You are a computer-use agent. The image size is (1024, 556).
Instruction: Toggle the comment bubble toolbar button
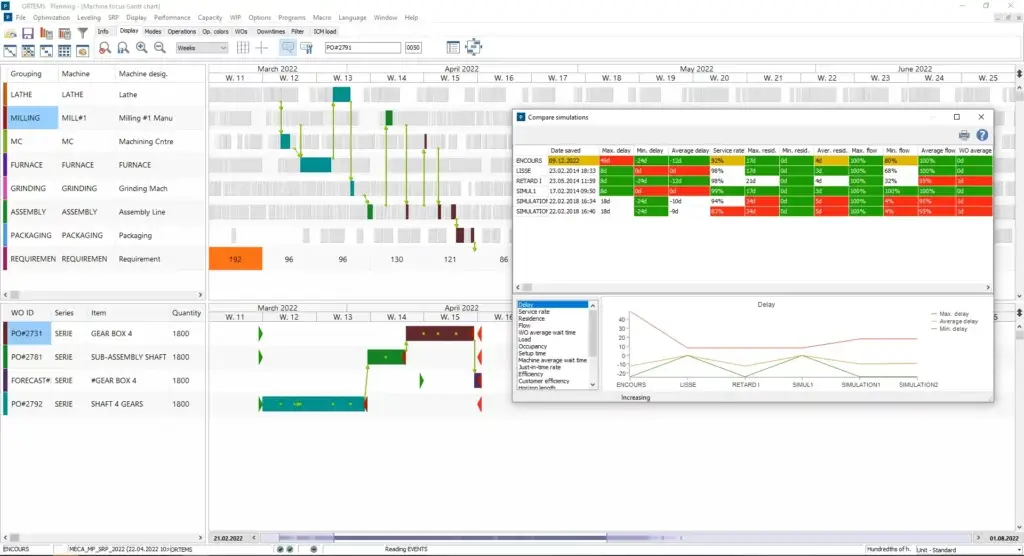point(288,48)
